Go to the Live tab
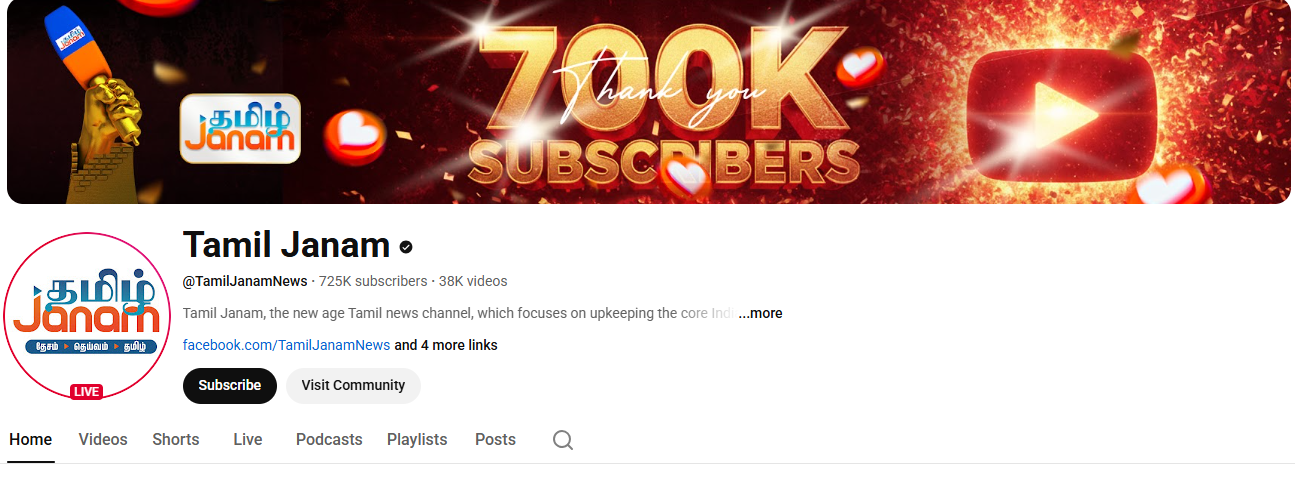This screenshot has width=1295, height=487. point(248,439)
